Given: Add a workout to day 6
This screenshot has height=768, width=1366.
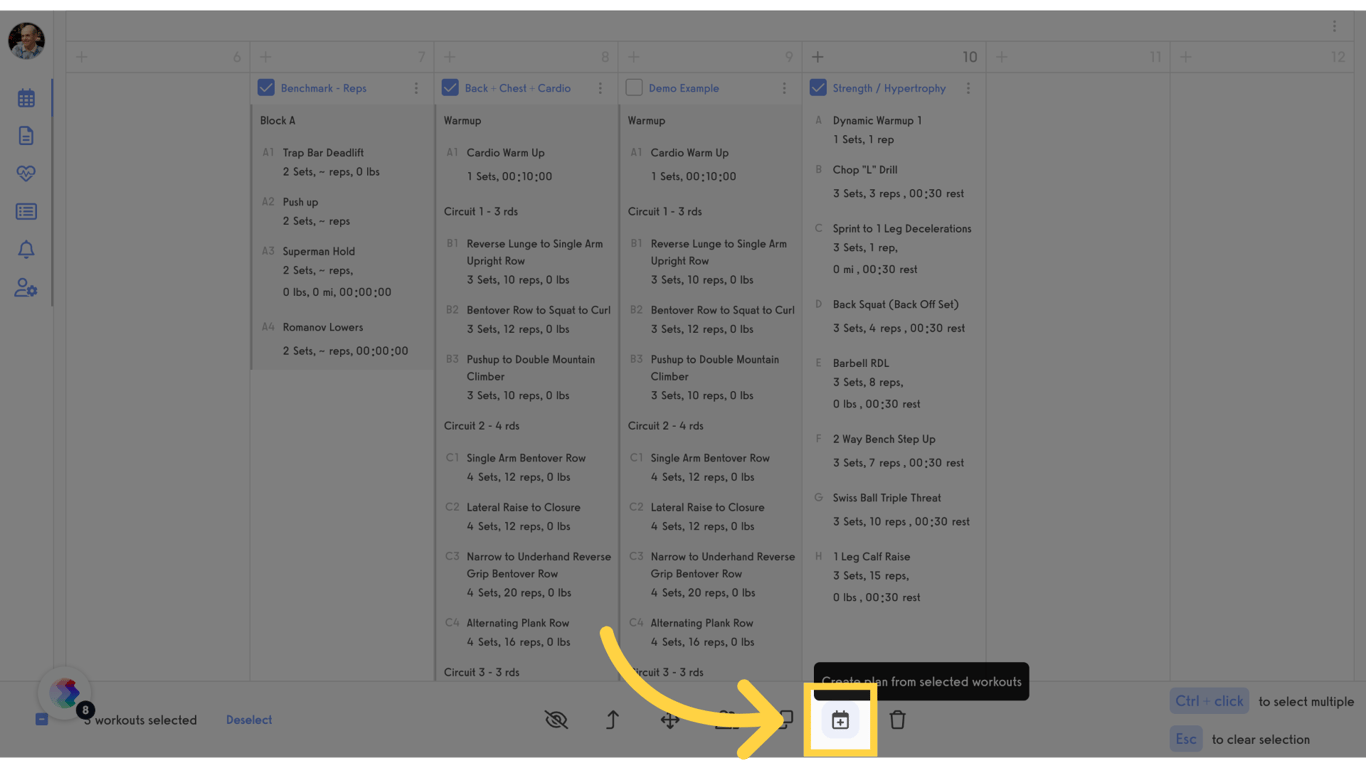Looking at the screenshot, I should click(x=82, y=57).
